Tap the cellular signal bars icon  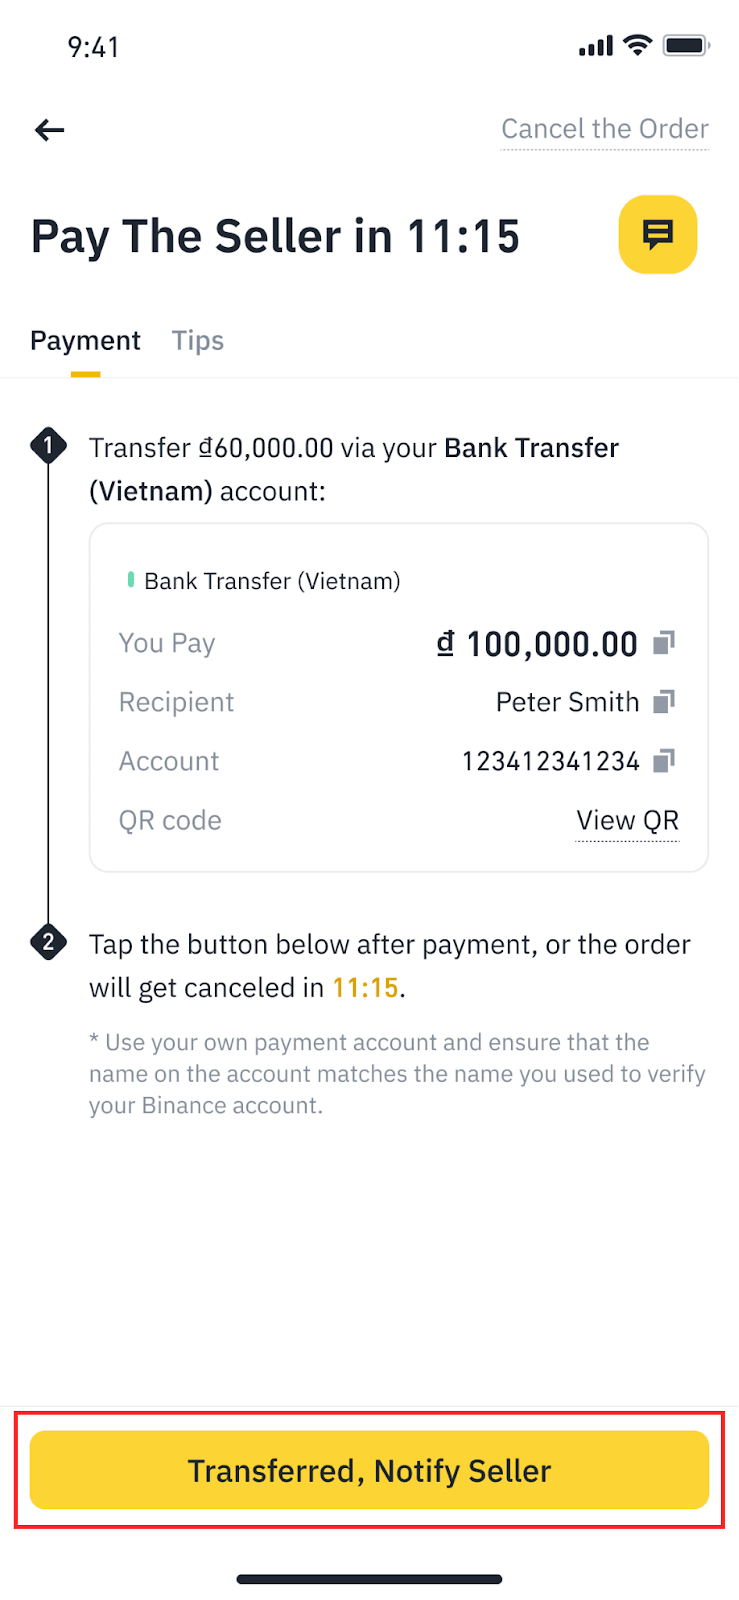[x=596, y=46]
